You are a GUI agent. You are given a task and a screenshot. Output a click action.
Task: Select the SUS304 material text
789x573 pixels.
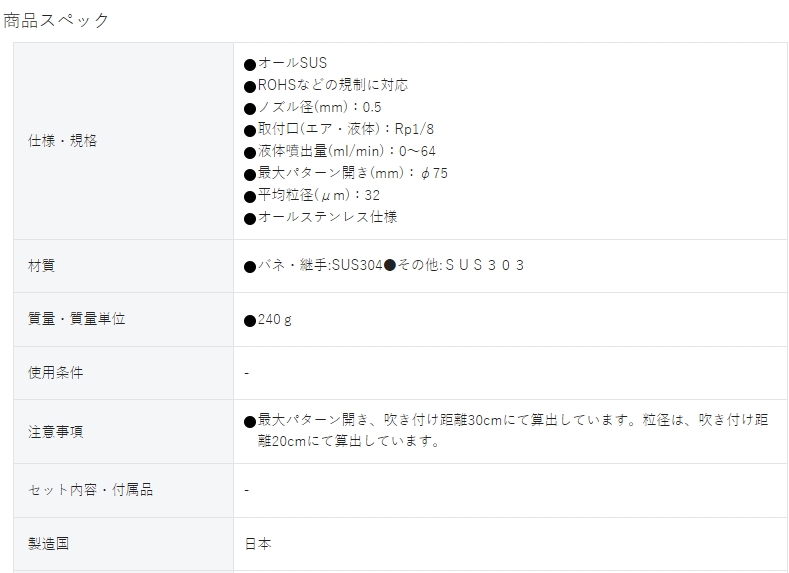click(x=357, y=265)
